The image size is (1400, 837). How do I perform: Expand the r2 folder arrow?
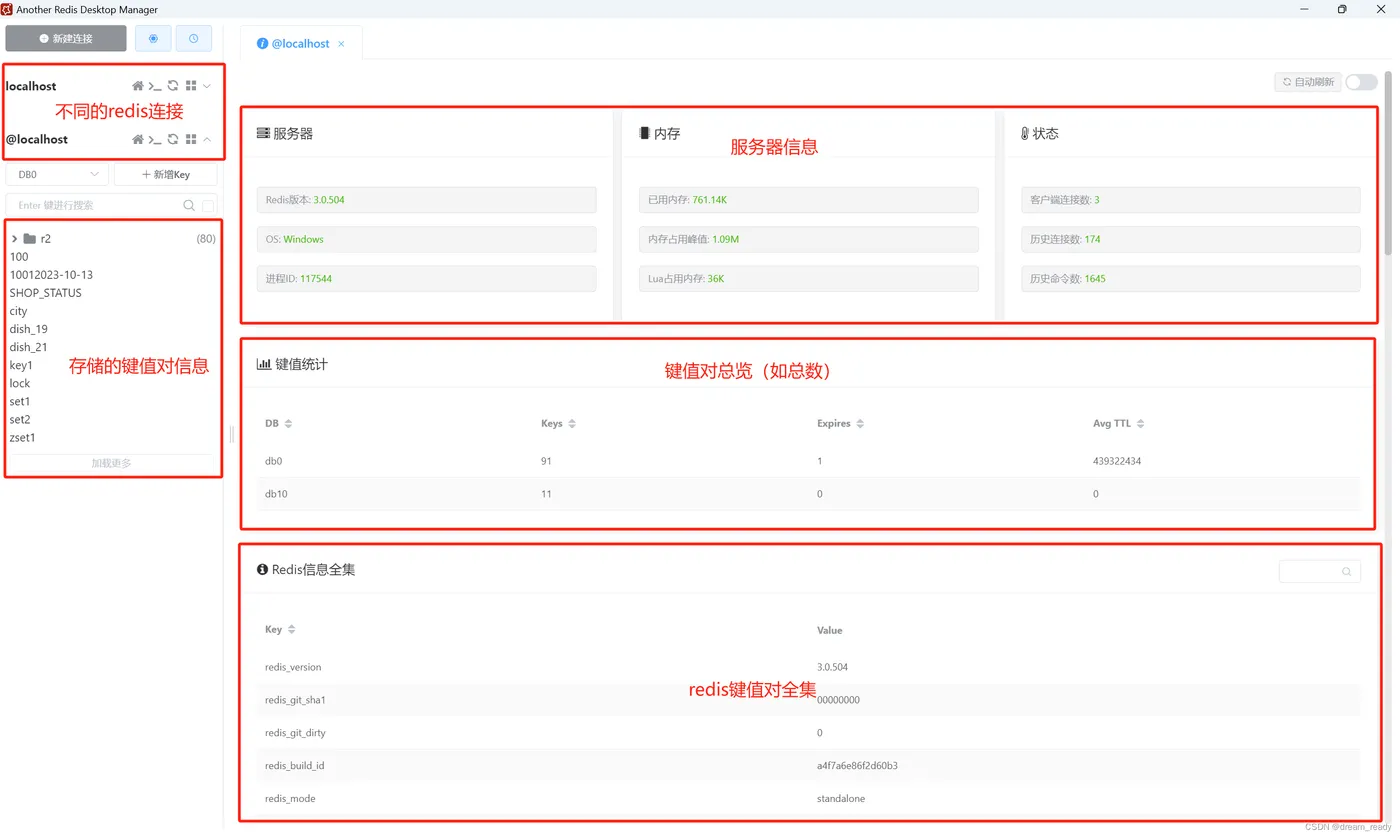[14, 239]
